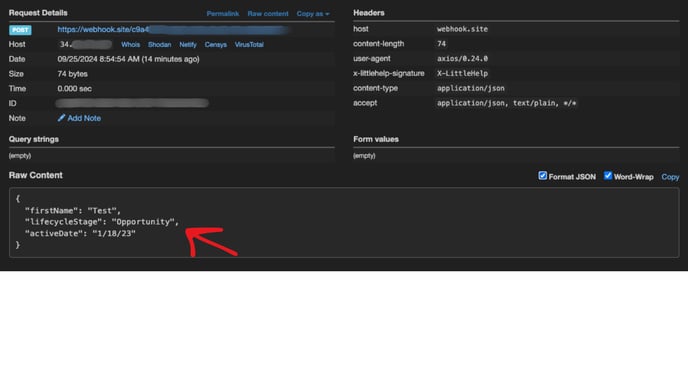Viewport: 688px width, 387px height.
Task: Click the Add Note link text
Action: point(84,118)
